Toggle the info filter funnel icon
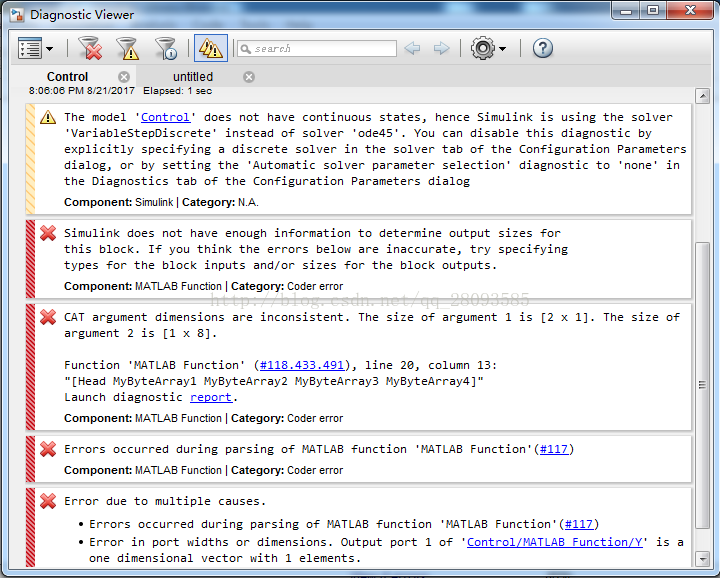The image size is (720, 578). [166, 48]
